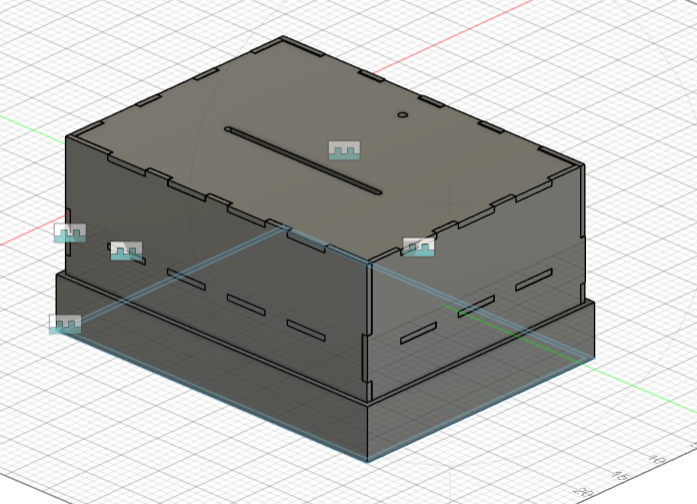Click the rightmost rectangular slot on the left wall

306,326
